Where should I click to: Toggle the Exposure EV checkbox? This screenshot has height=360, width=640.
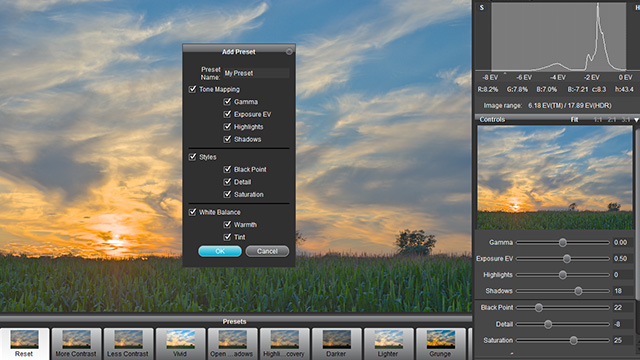point(227,114)
